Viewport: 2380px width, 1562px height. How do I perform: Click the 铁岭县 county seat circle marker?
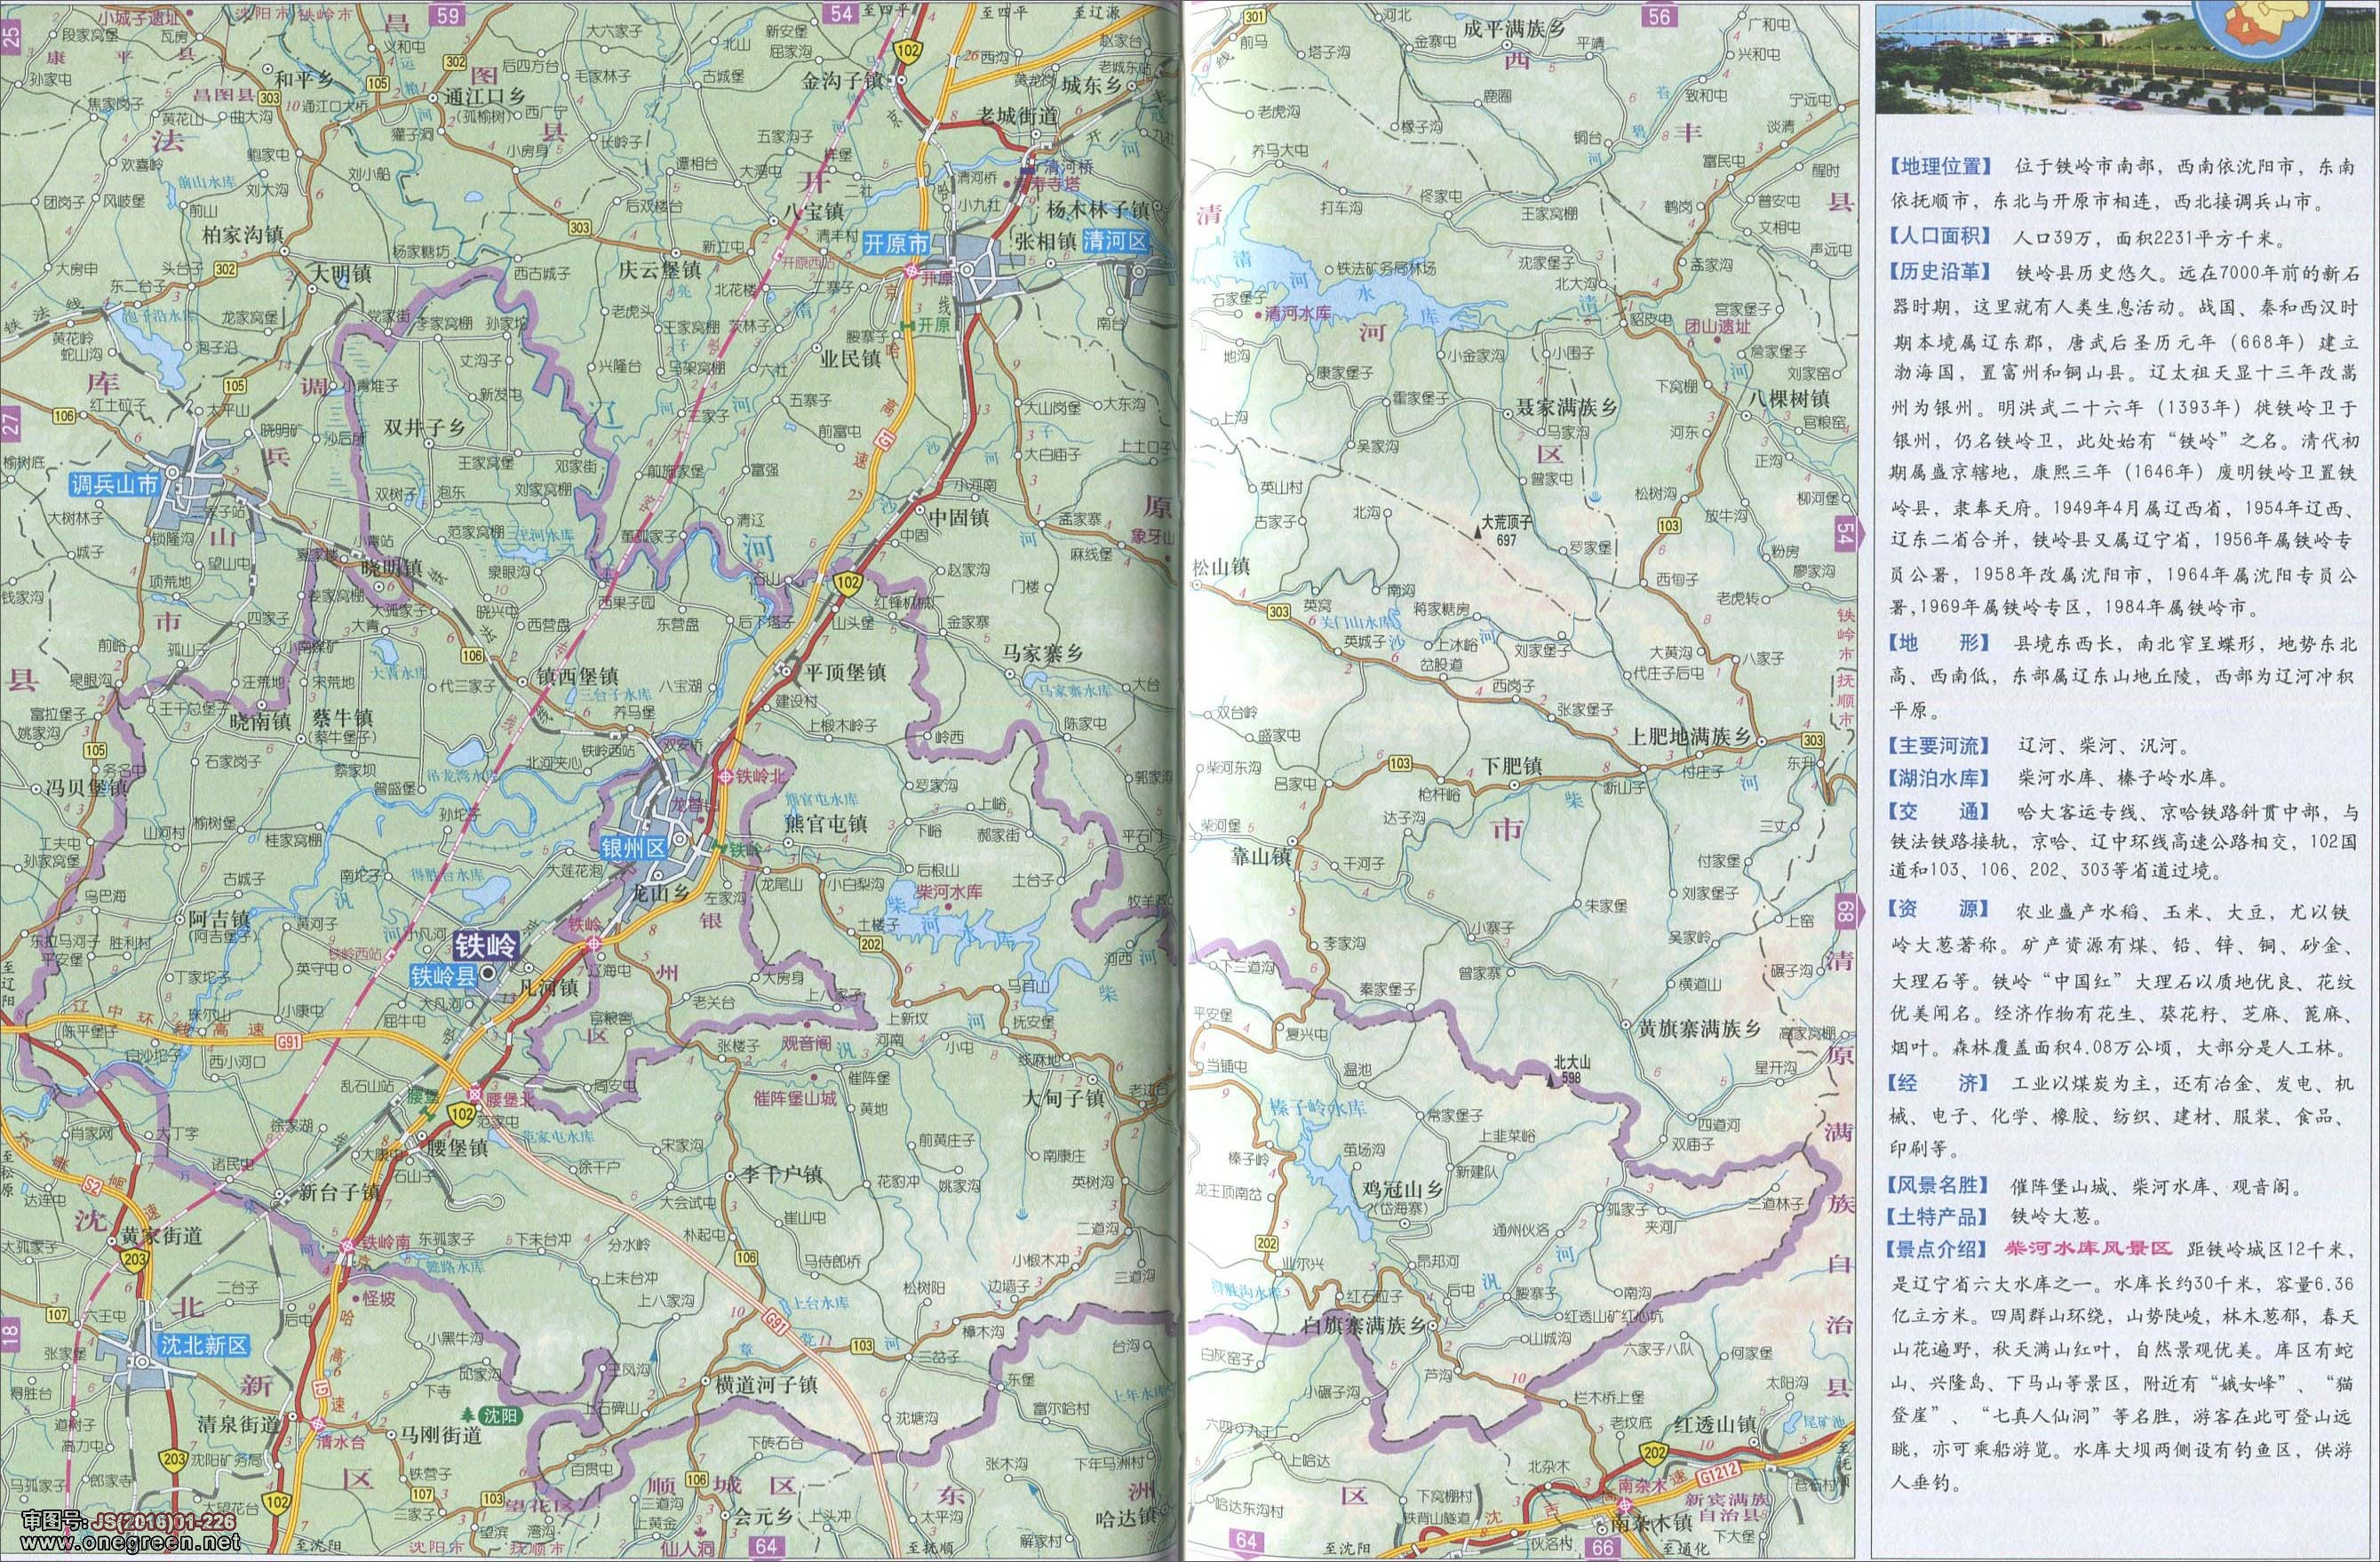click(x=487, y=972)
